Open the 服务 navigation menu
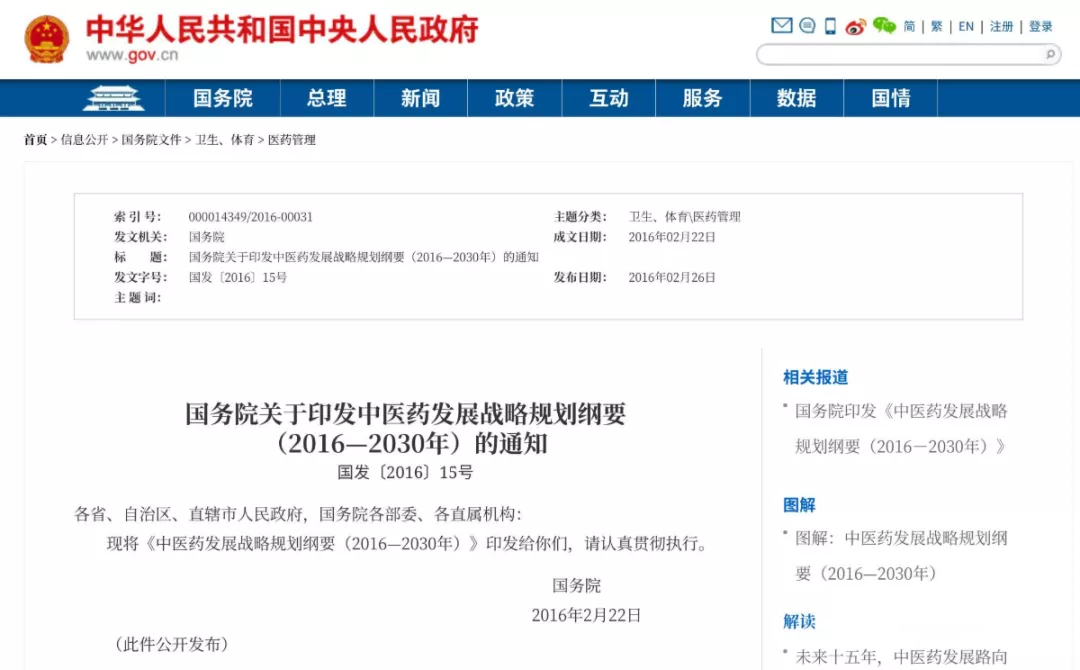The width and height of the screenshot is (1080, 670). click(x=702, y=98)
